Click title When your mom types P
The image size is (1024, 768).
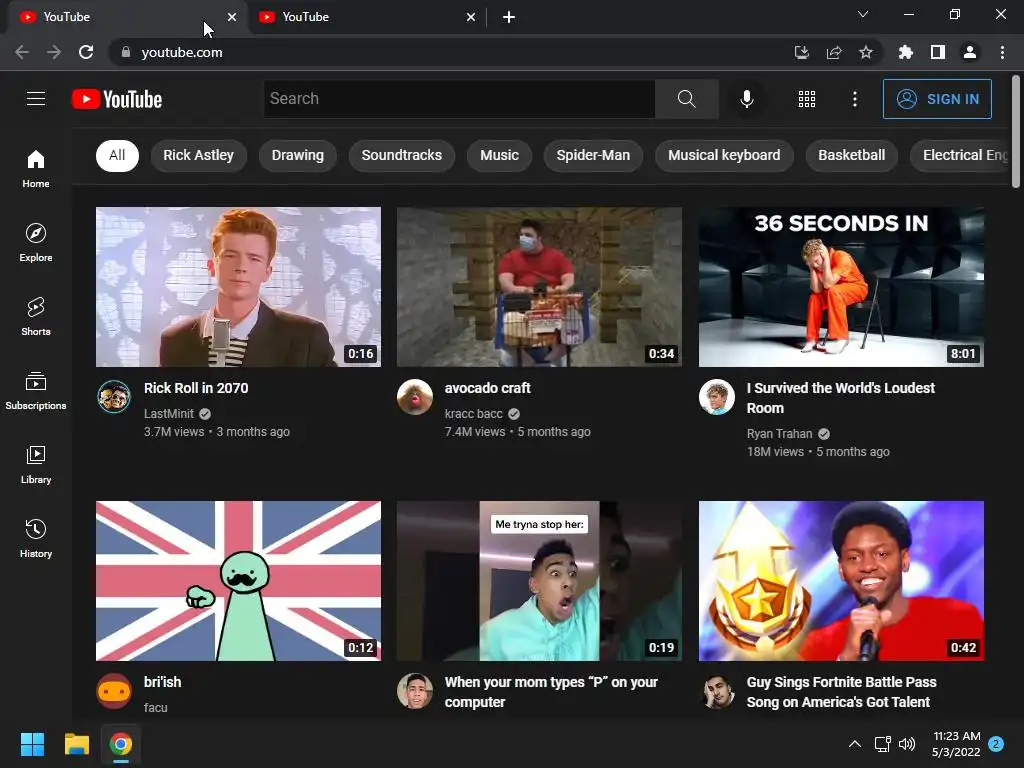pos(551,692)
